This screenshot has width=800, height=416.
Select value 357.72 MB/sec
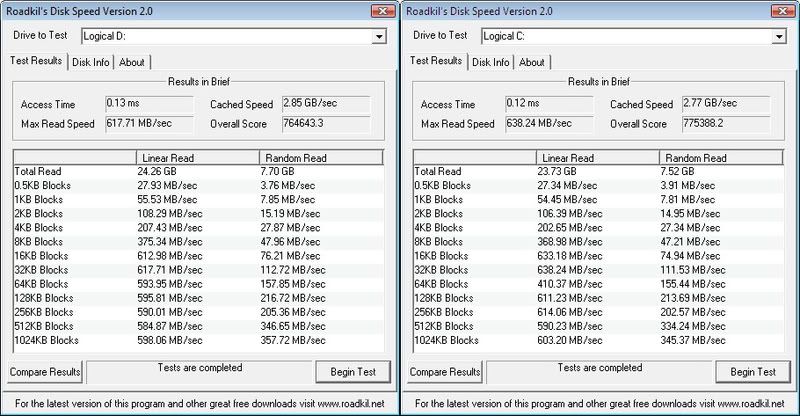pos(292,340)
